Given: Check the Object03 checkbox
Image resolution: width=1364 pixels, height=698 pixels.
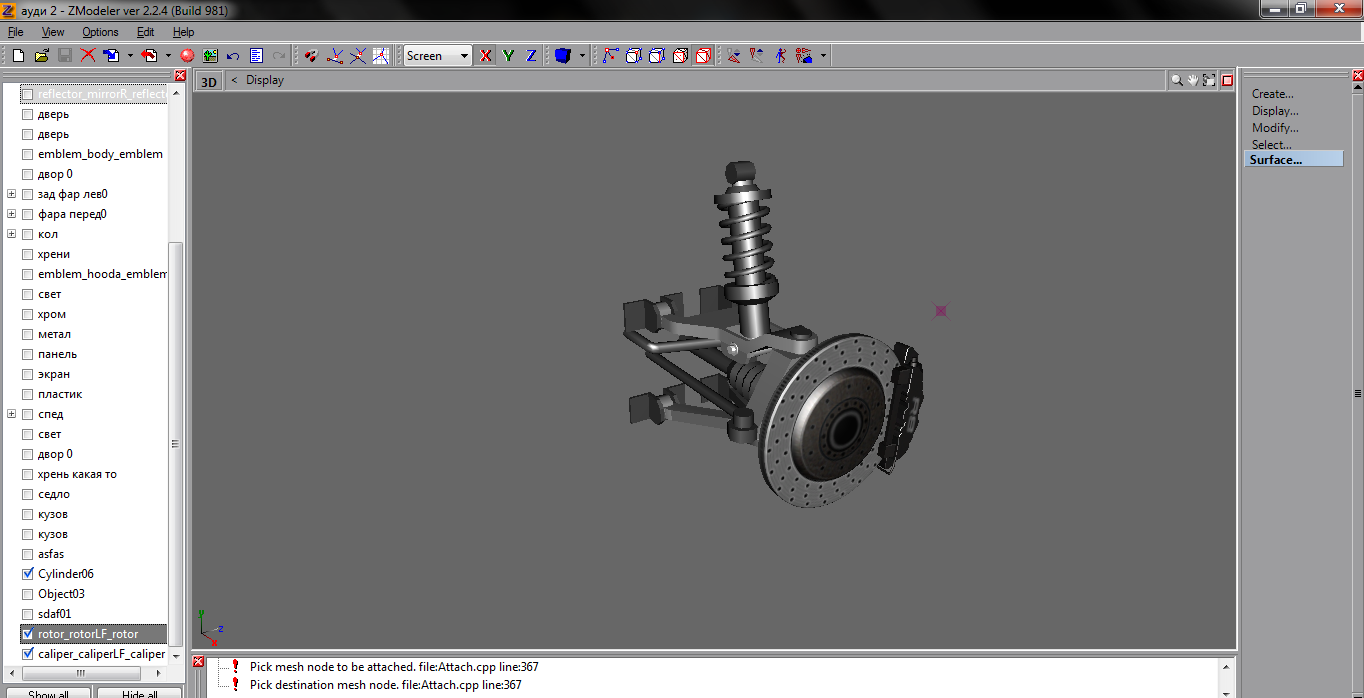Looking at the screenshot, I should tap(28, 594).
